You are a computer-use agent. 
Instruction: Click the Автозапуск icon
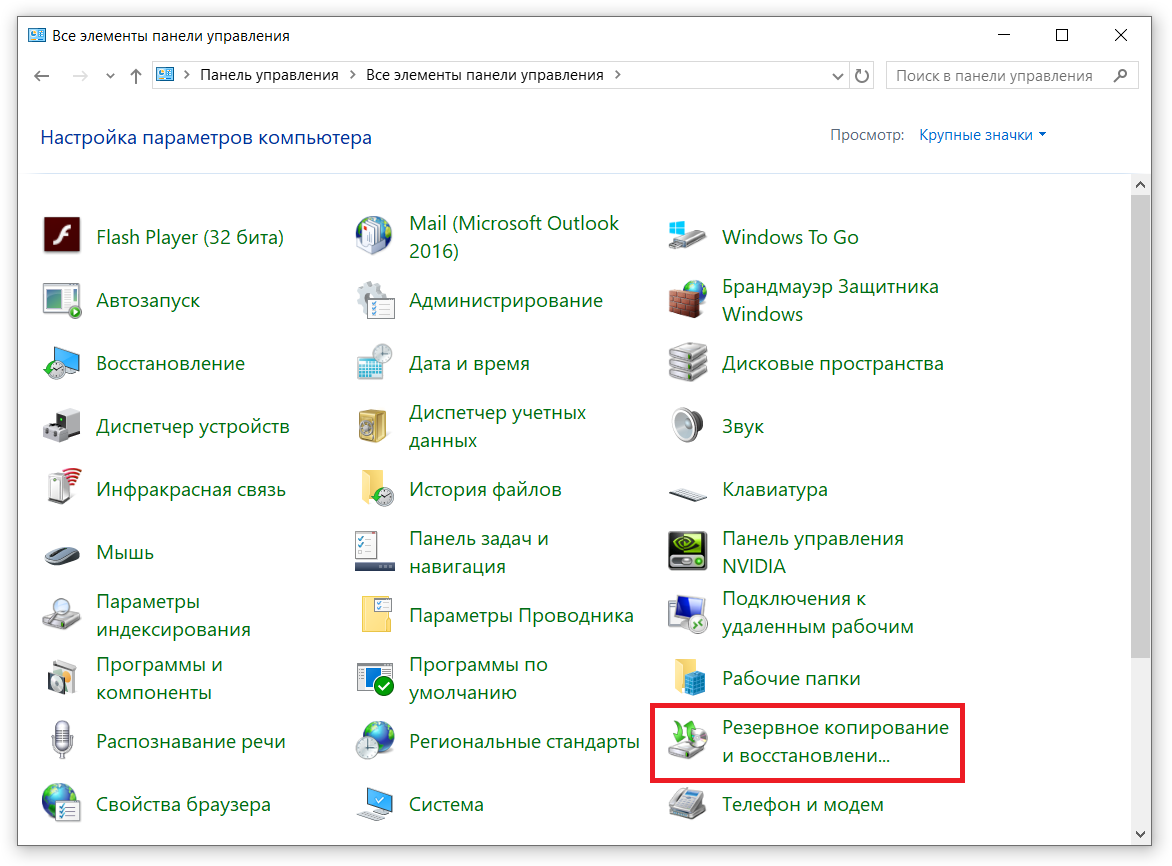pyautogui.click(x=62, y=300)
